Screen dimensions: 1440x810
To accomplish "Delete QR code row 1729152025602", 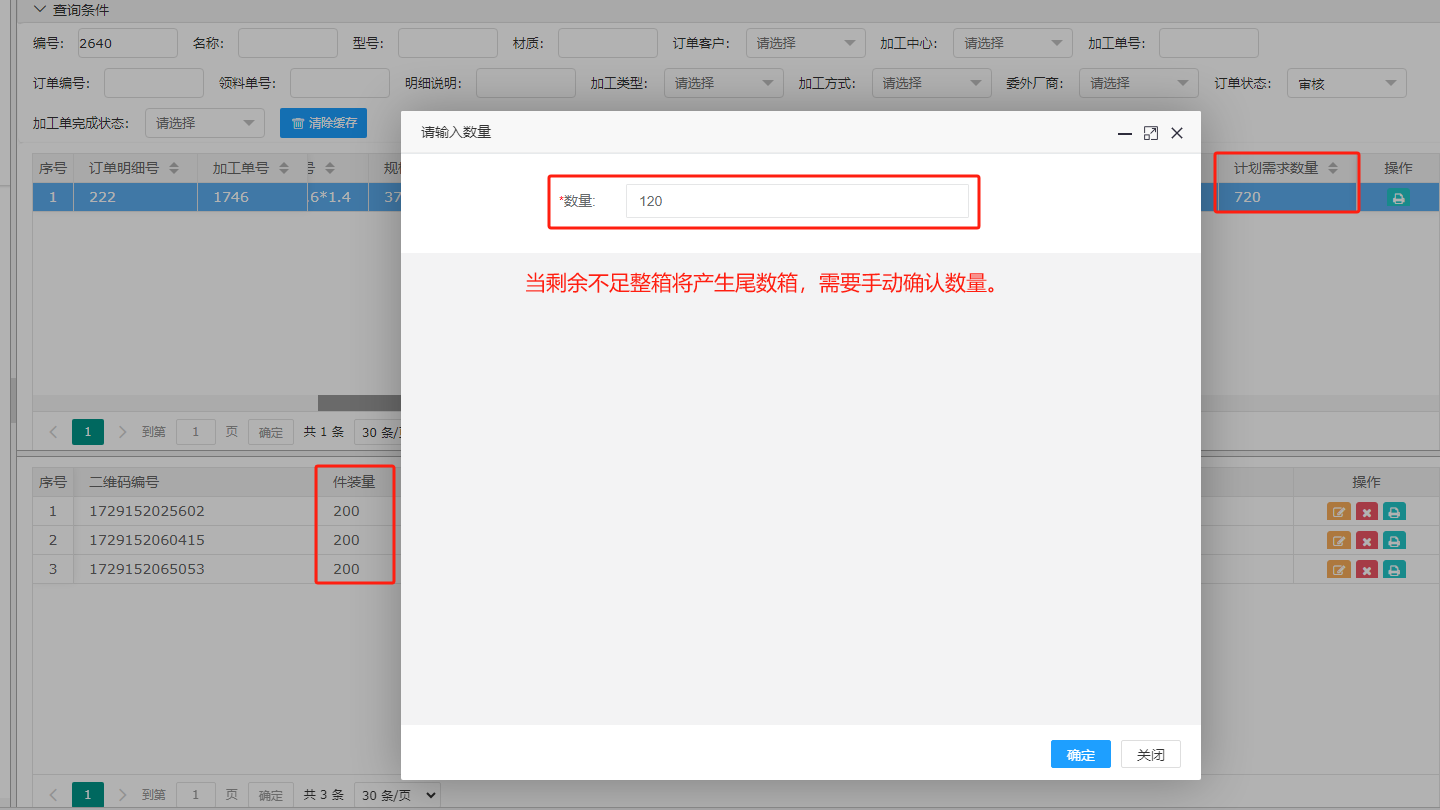I will [x=1366, y=512].
